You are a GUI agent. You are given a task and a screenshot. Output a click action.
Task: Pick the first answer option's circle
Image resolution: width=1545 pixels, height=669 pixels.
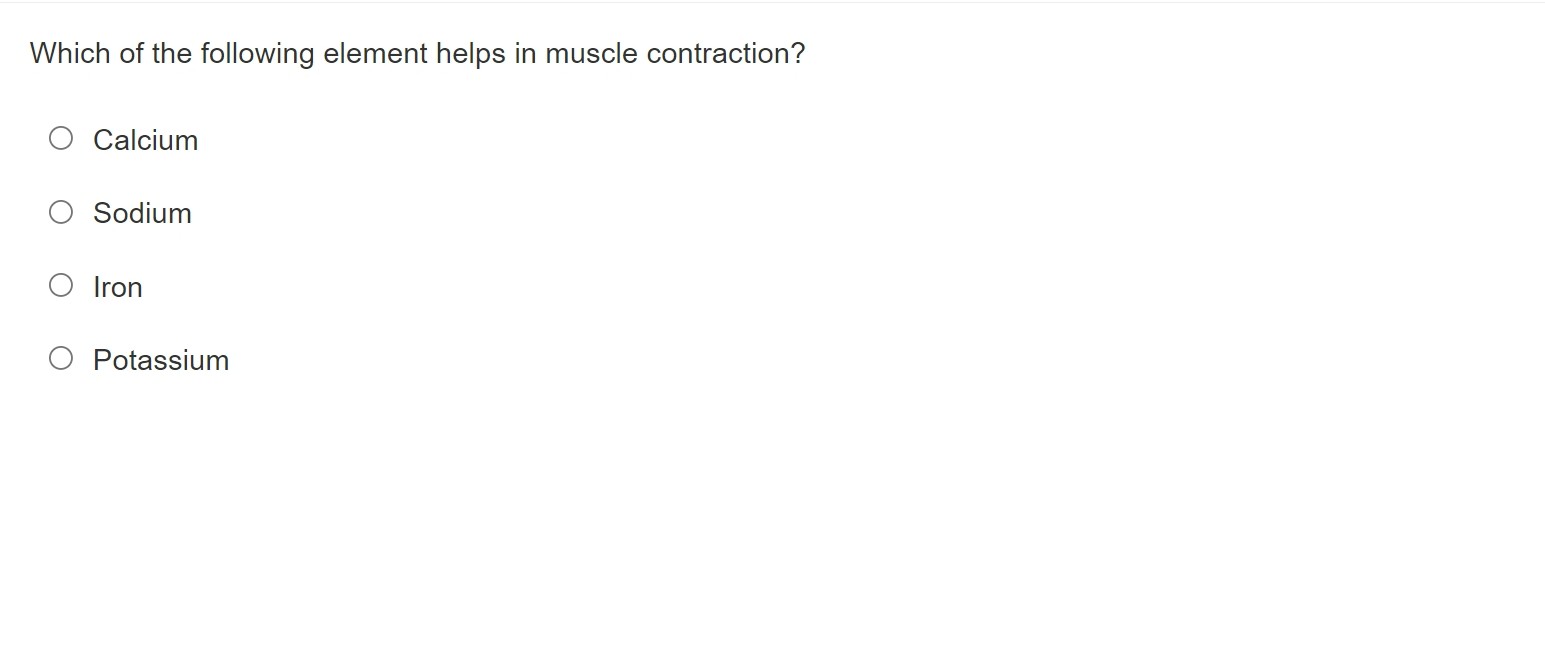(x=61, y=138)
